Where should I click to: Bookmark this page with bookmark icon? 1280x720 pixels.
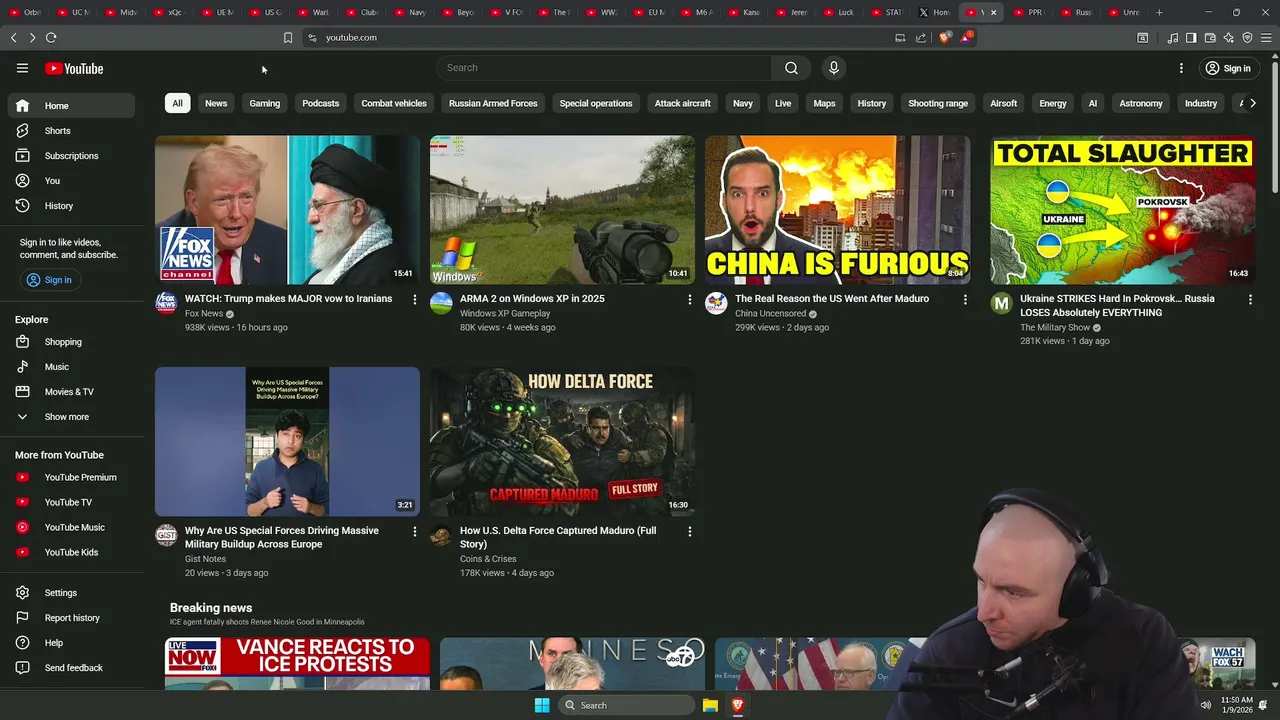point(288,37)
